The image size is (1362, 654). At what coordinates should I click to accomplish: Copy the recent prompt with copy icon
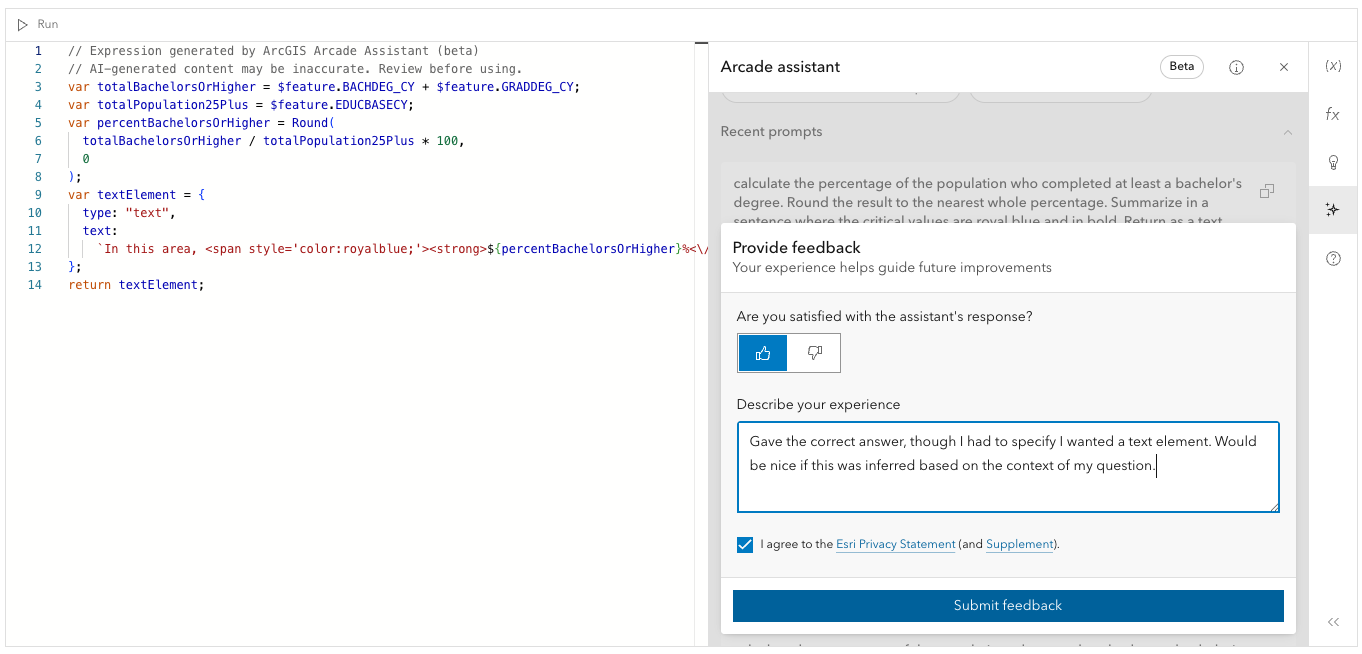[x=1267, y=190]
